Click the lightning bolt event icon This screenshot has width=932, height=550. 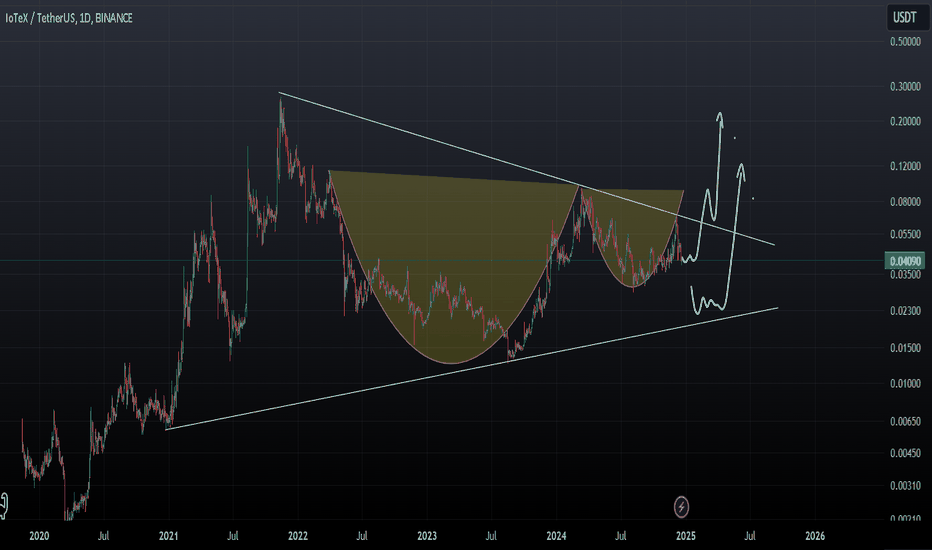click(x=681, y=507)
